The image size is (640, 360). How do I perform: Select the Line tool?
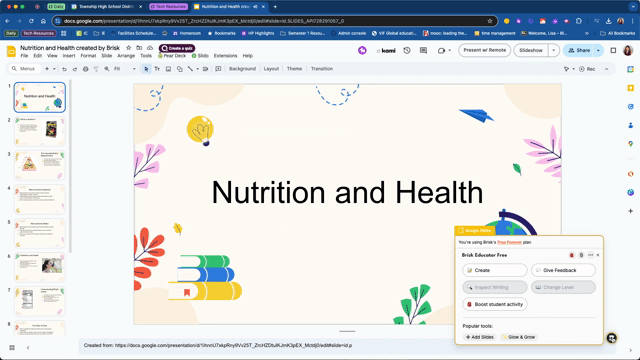pyautogui.click(x=190, y=69)
